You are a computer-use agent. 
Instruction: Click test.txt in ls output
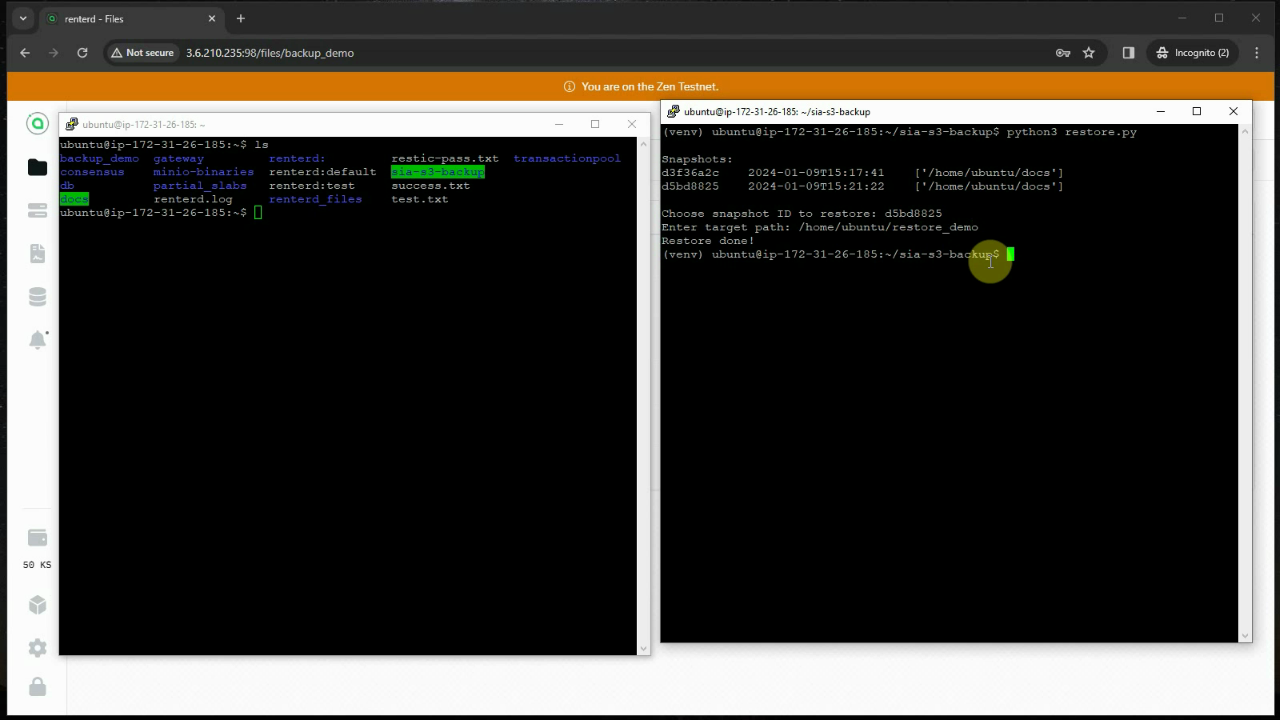[x=420, y=199]
